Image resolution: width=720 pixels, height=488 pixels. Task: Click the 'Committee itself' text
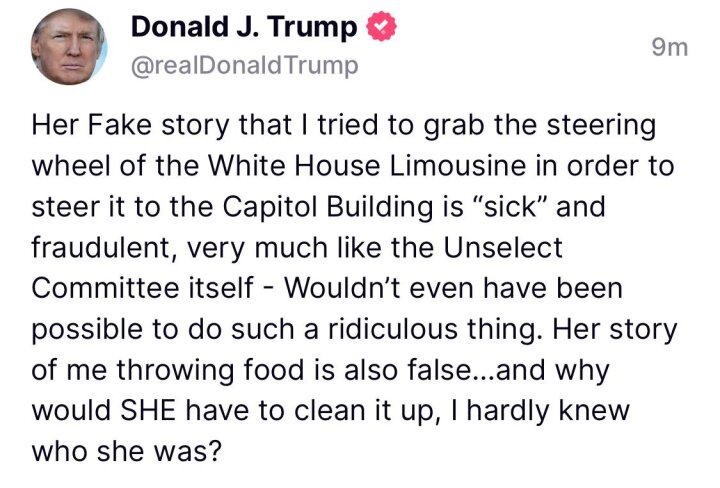[x=142, y=288]
